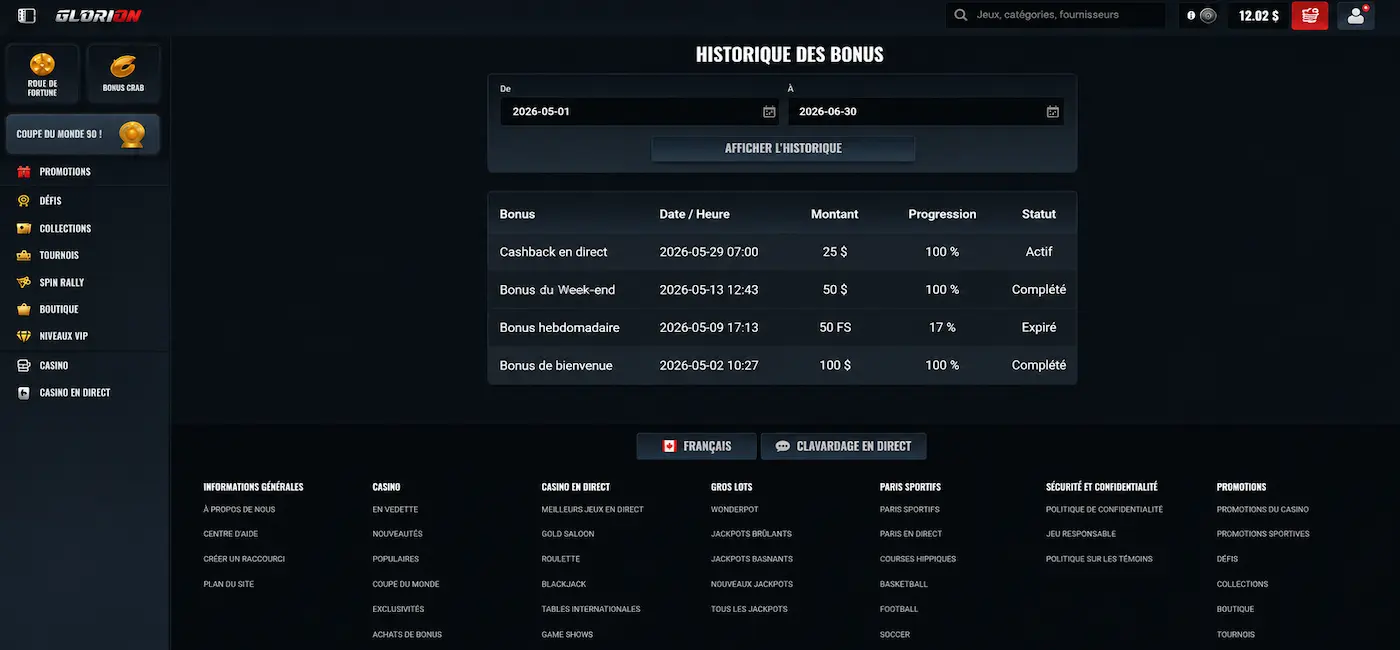Open the Politique de confidentialité link
This screenshot has width=1400, height=650.
click(x=1104, y=510)
